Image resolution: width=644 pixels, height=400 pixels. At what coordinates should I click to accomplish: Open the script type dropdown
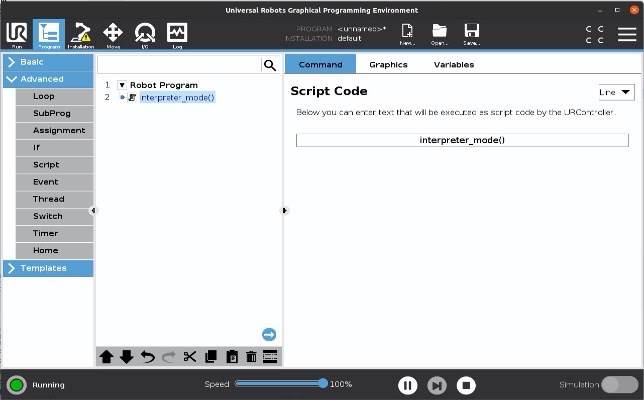[616, 92]
